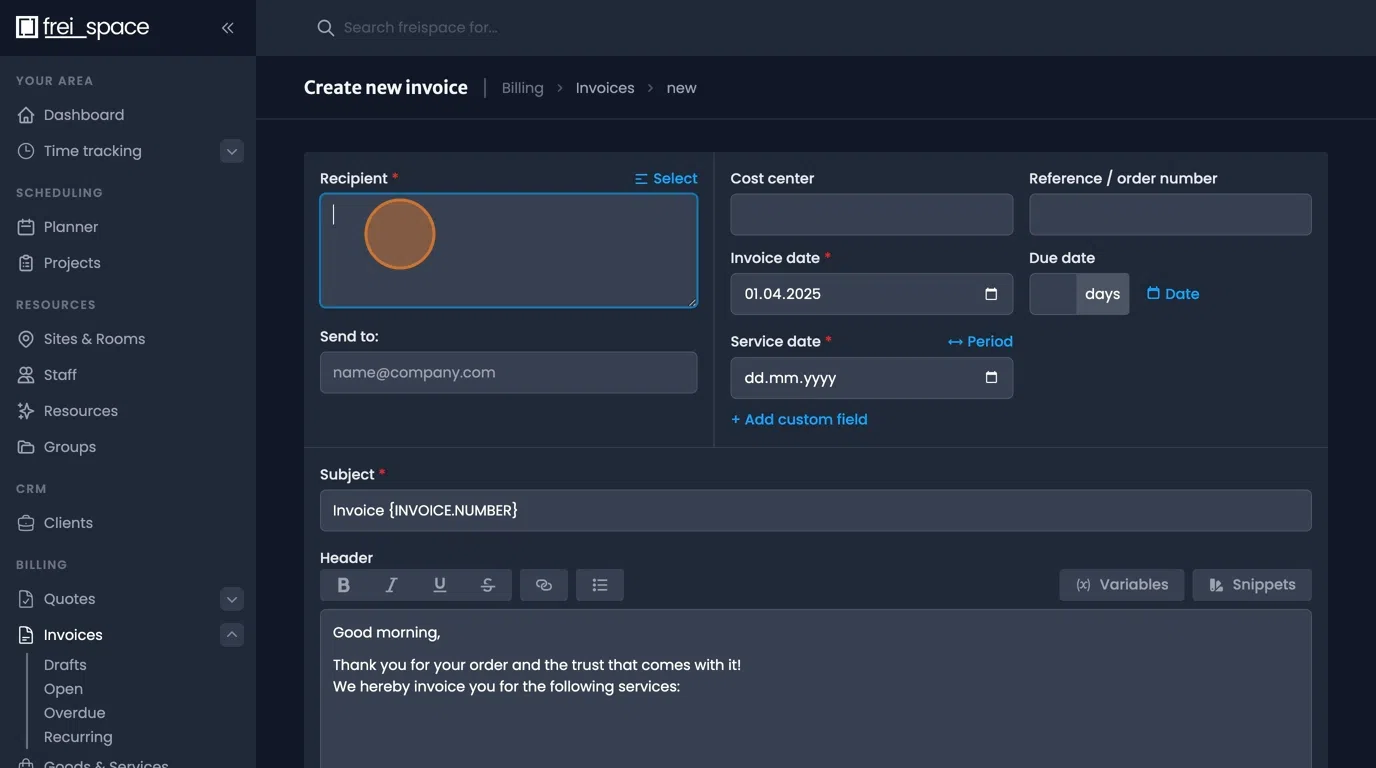Screen dimensions: 1376x768
Task: Open the Service date calendar picker
Action: [x=990, y=378]
